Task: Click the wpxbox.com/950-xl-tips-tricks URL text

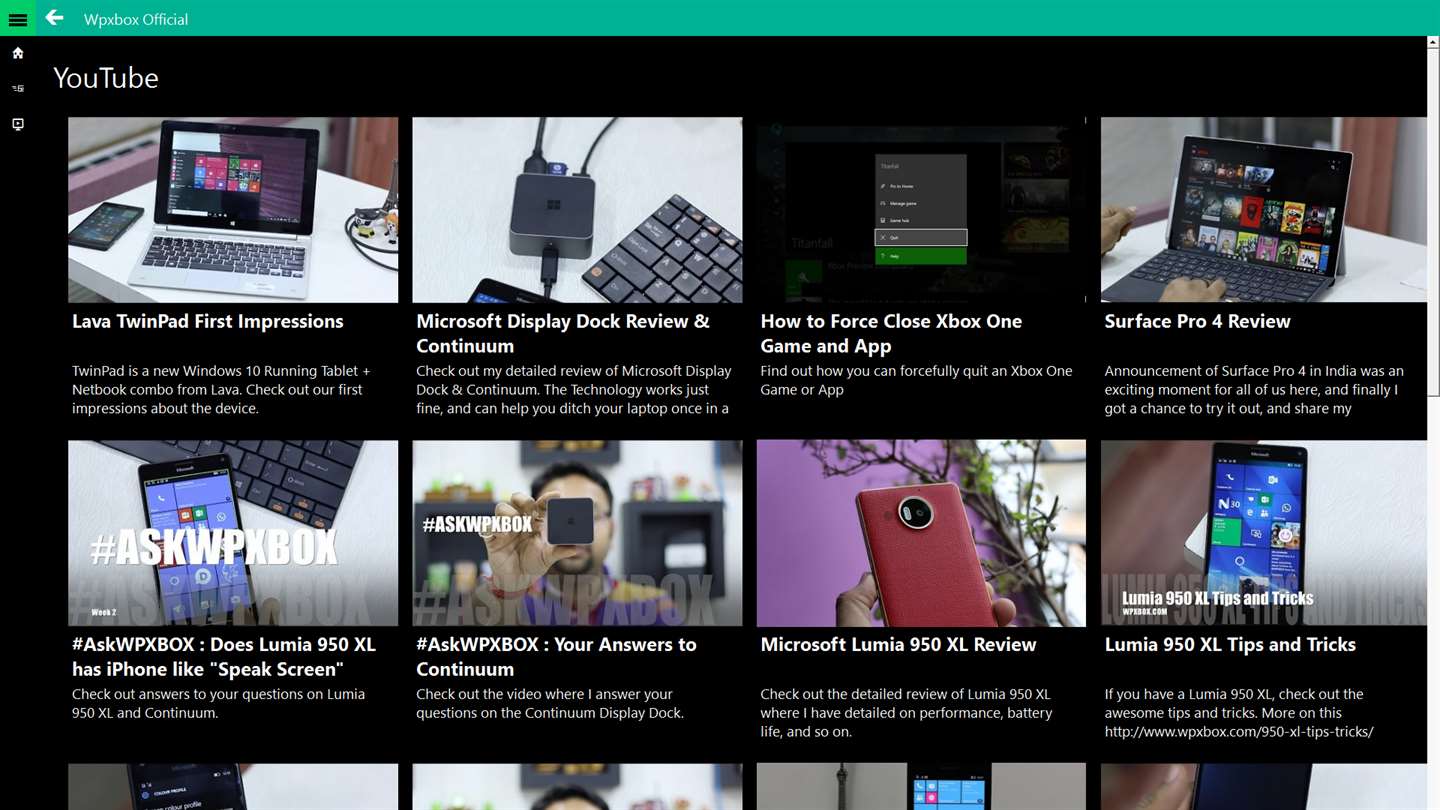Action: pyautogui.click(x=1239, y=731)
